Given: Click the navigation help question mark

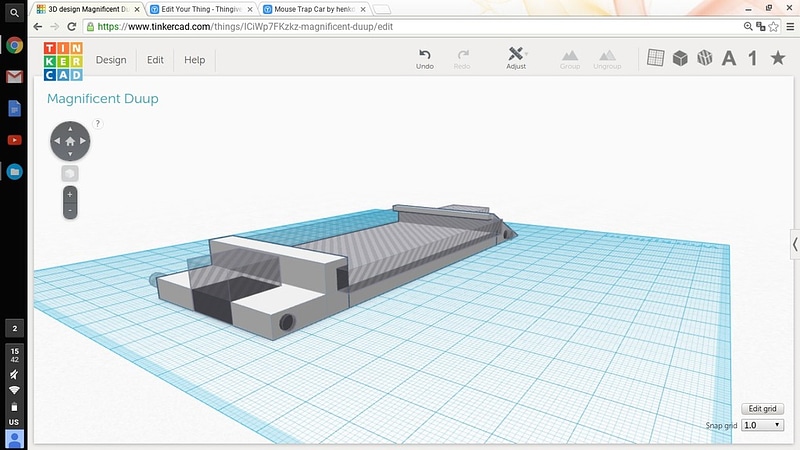Looking at the screenshot, I should 97,124.
